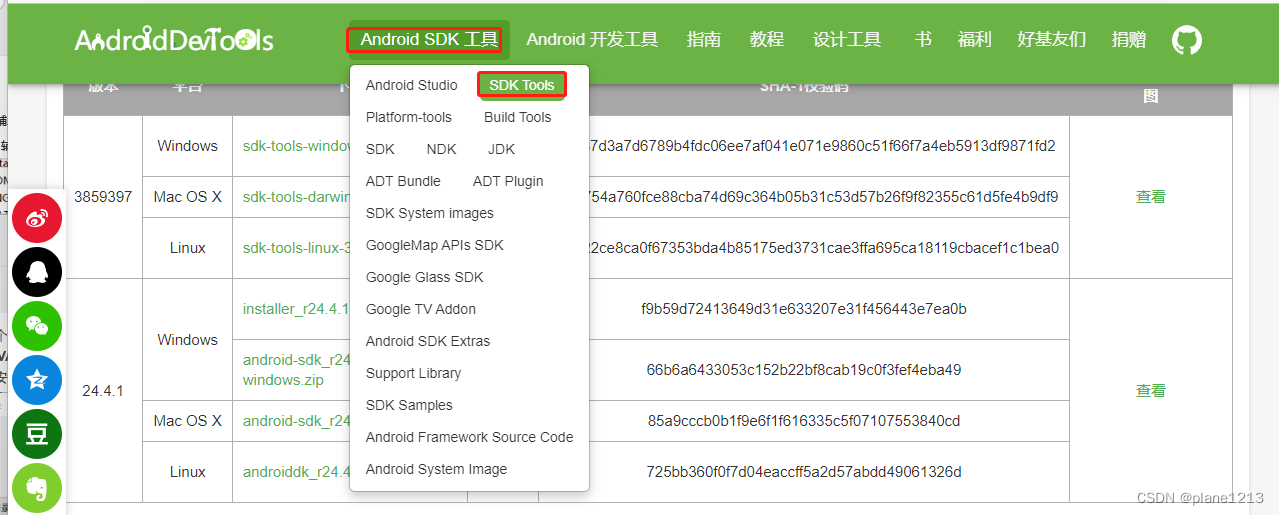Click SHA-1 hash 725bb360f0f7d04eaccff5a2d57abdd49061326d
The height and width of the screenshot is (515, 1279).
(804, 472)
